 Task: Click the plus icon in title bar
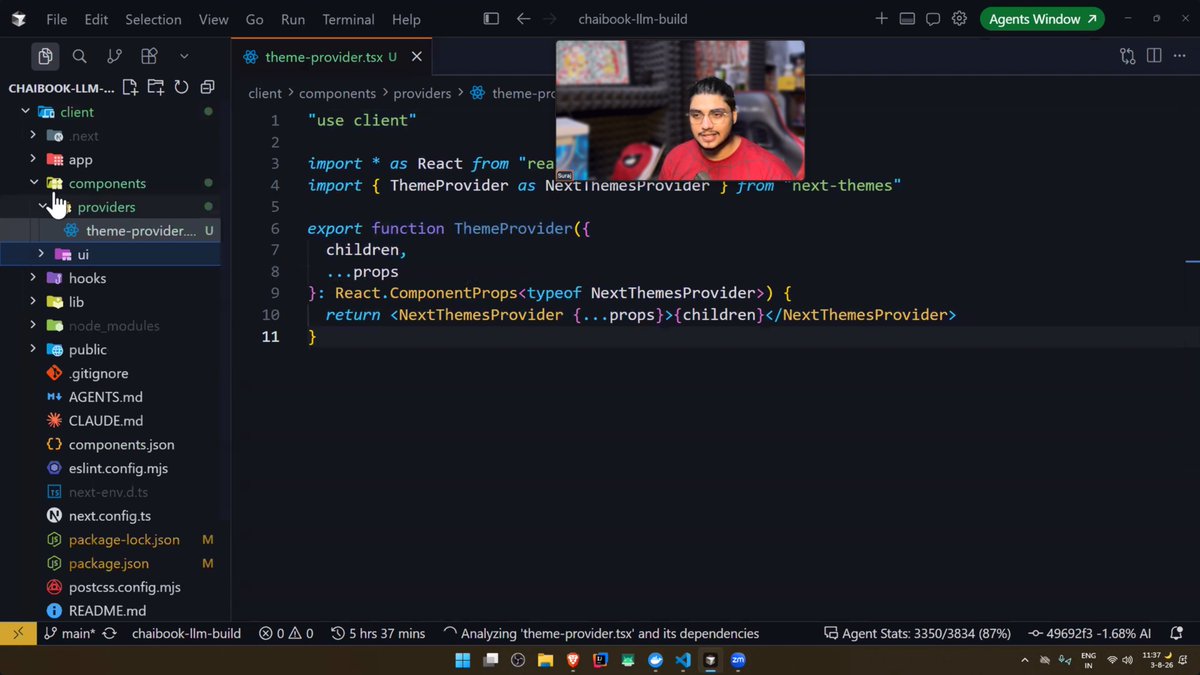[881, 19]
